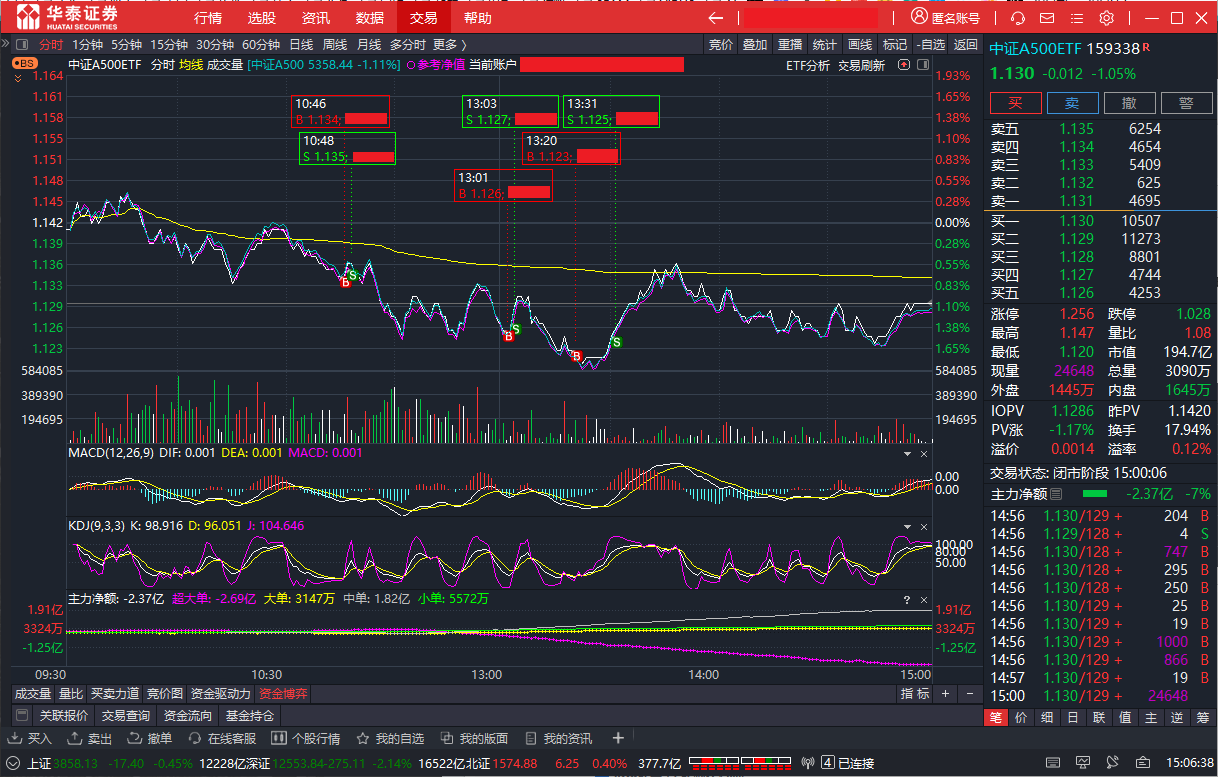Open the KDJ panel dropdown arrow
This screenshot has height=777, width=1218.
tap(907, 525)
